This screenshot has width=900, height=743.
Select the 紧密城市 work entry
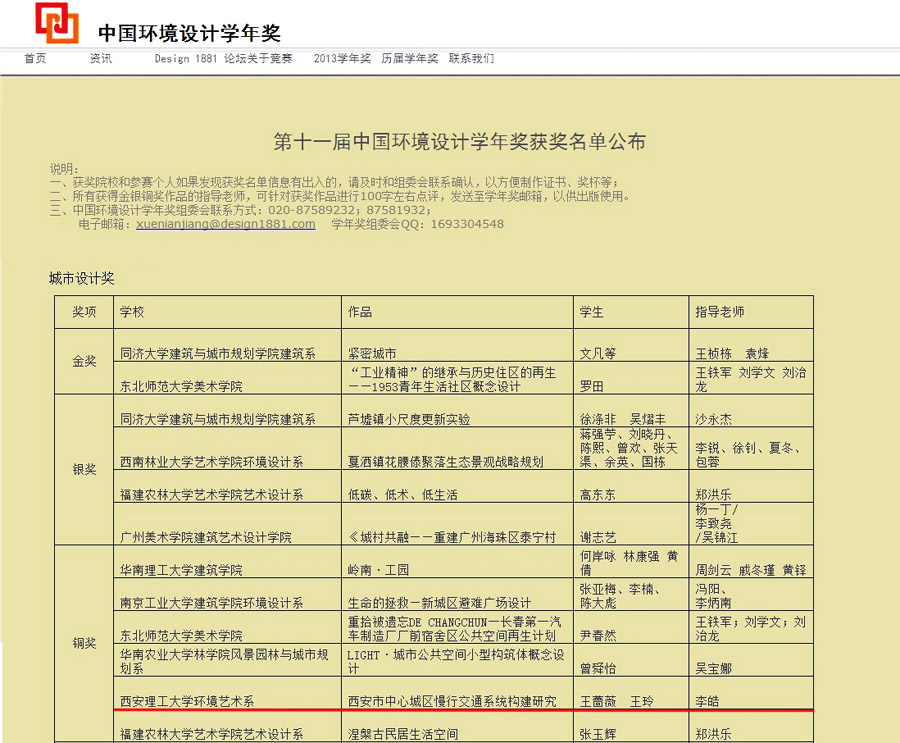coord(372,353)
